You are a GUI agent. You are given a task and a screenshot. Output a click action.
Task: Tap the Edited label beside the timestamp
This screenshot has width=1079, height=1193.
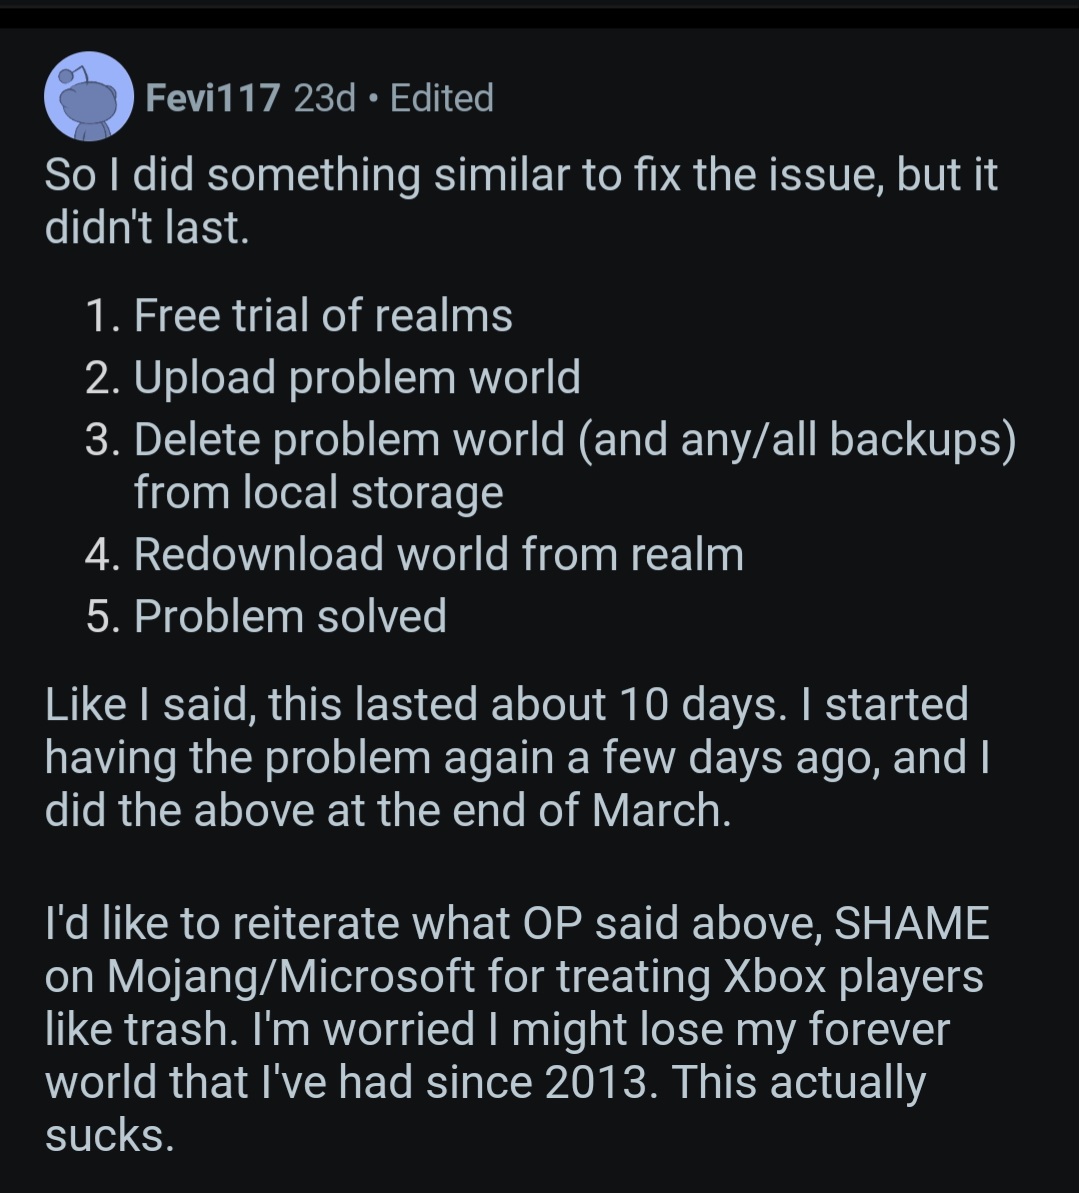[x=441, y=98]
